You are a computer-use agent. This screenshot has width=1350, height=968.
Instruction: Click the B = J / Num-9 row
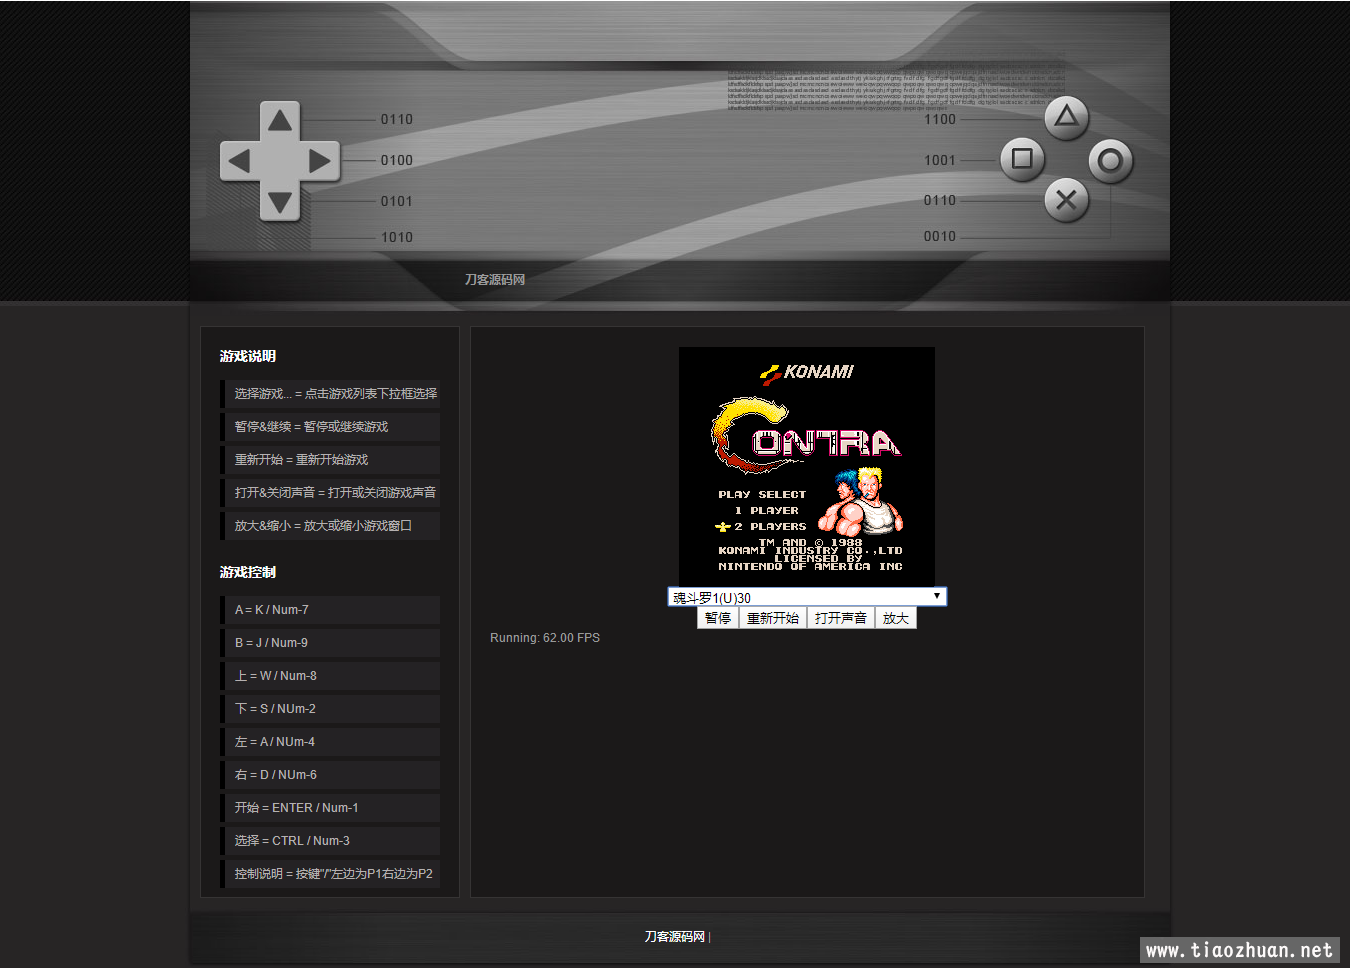click(330, 643)
